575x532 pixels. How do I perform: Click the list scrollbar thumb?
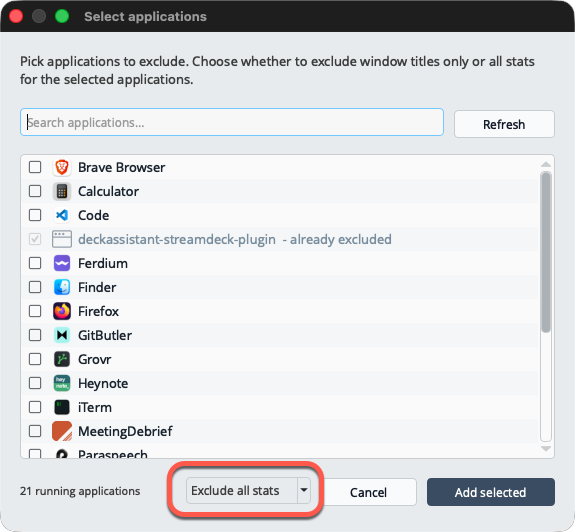[546, 253]
